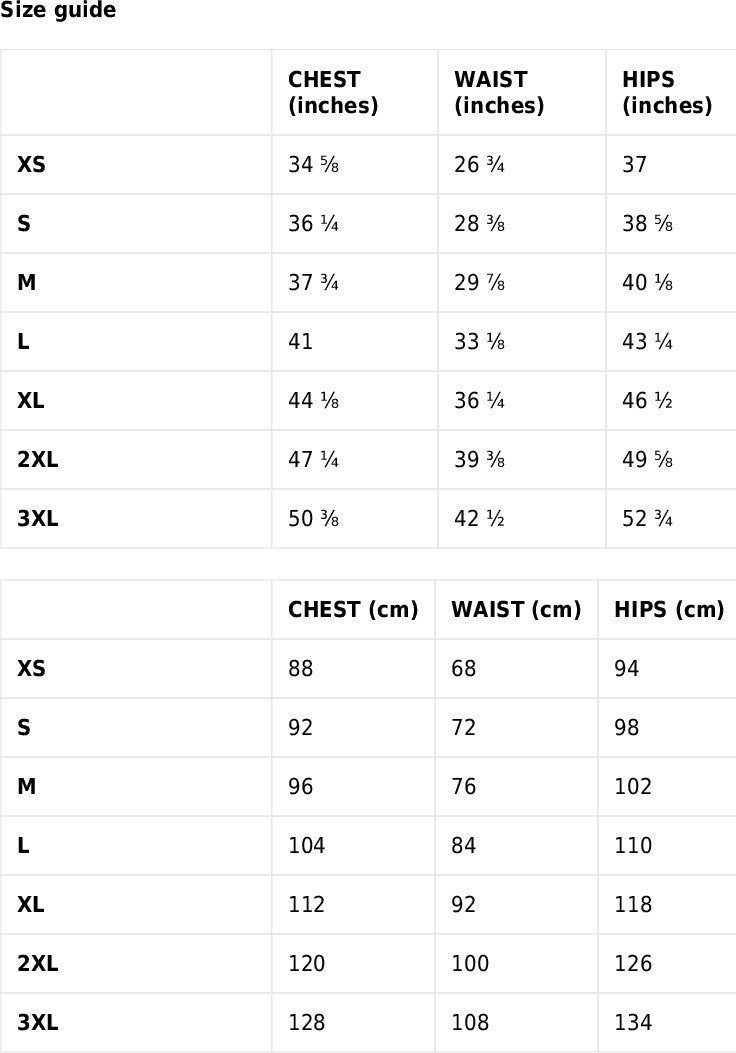Viewport: 736px width, 1053px height.
Task: Click the 43 ¼ hips measurement cell
Action: (x=647, y=342)
